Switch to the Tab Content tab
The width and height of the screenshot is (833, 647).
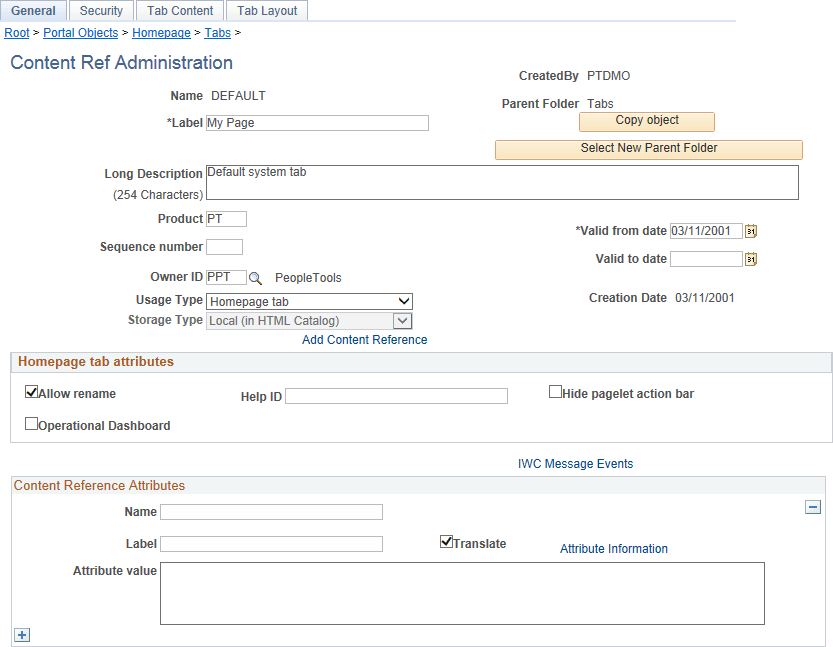pos(179,10)
